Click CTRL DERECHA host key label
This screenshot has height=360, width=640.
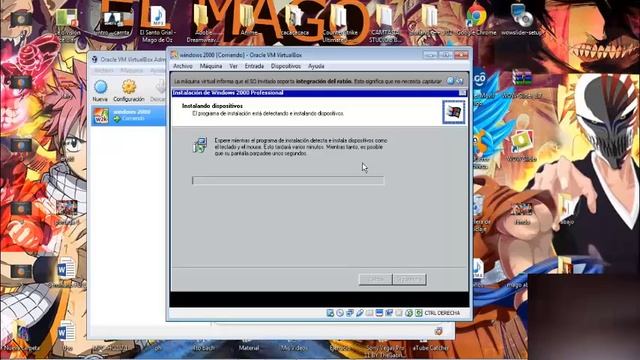click(442, 313)
